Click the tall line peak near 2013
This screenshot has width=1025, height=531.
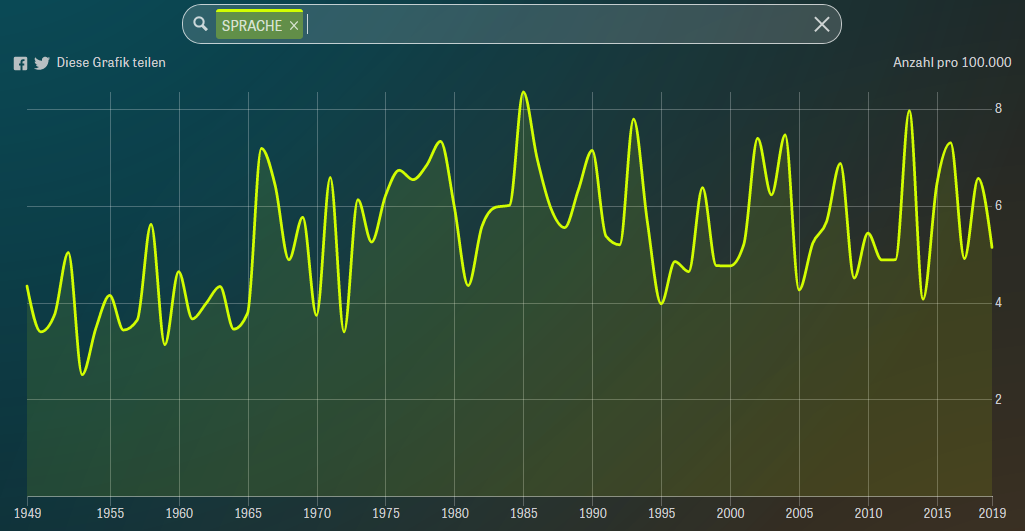pos(909,111)
